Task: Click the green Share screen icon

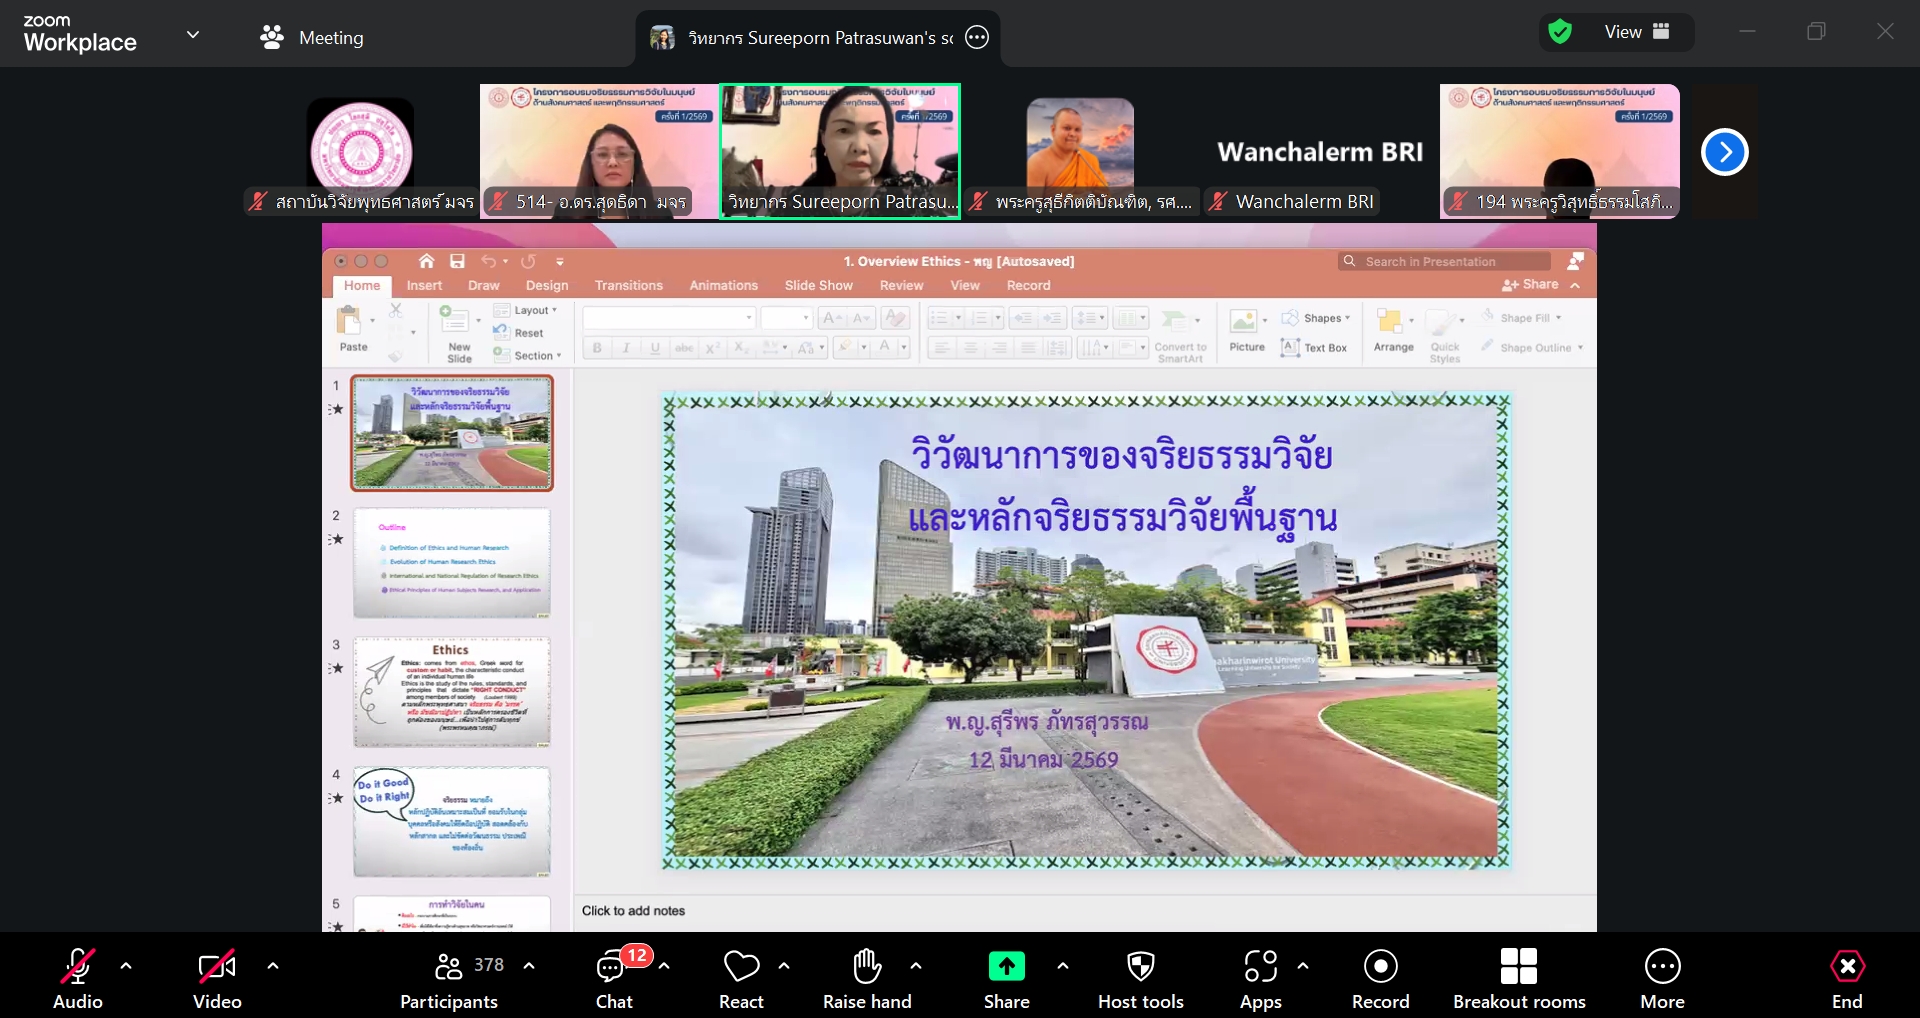Action: coord(1006,966)
